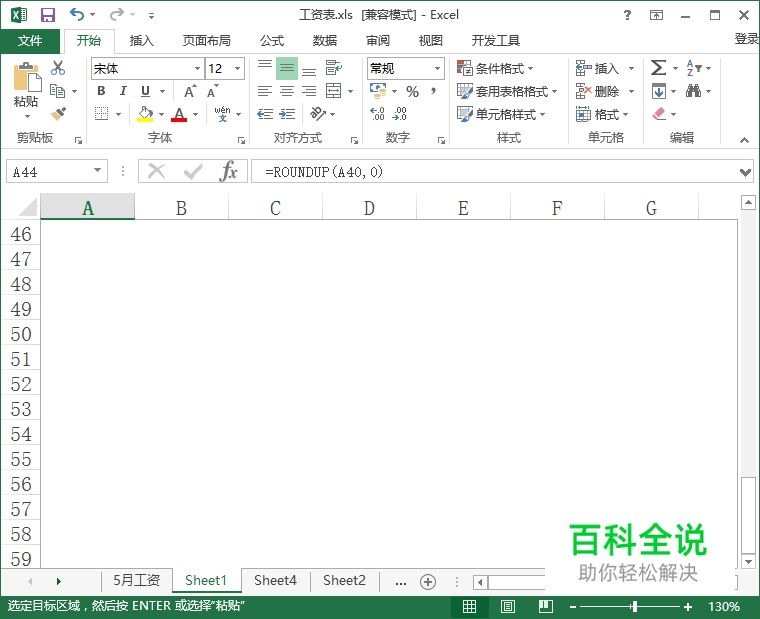This screenshot has width=760, height=619.
Task: Open the 常规 number format dropdown
Action: (x=437, y=68)
